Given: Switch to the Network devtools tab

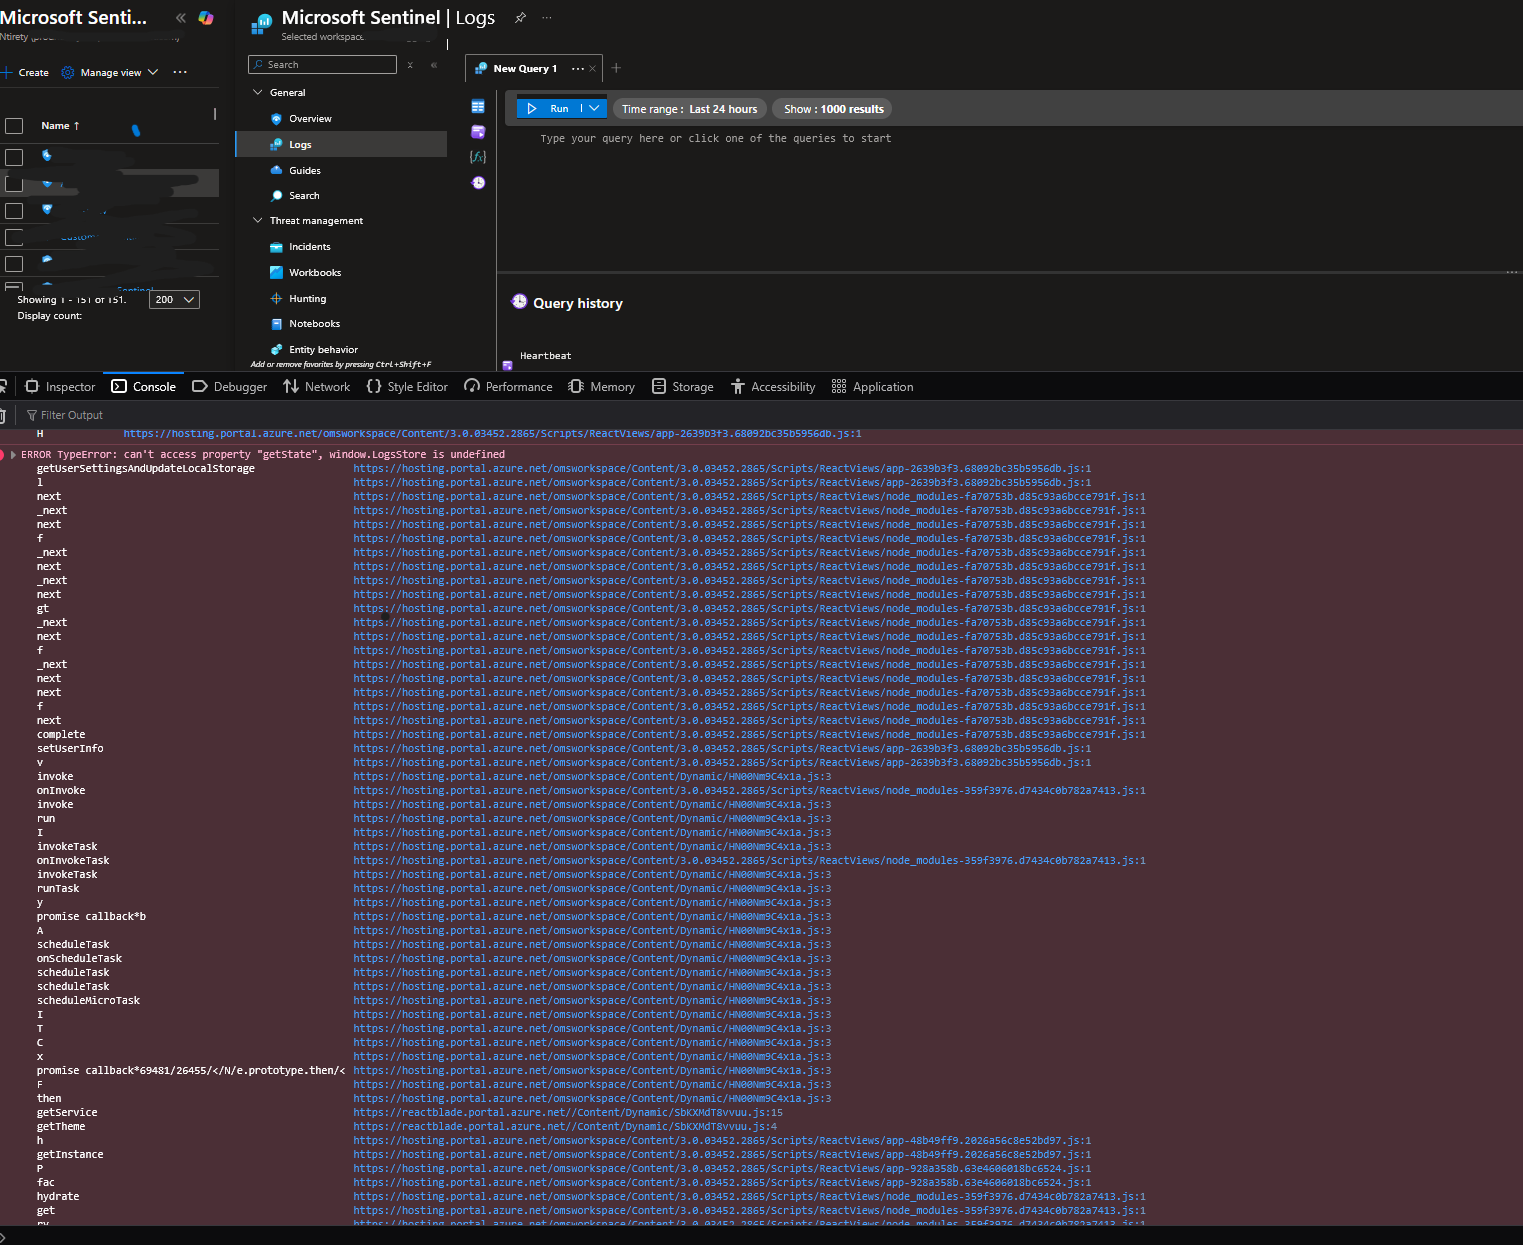Looking at the screenshot, I should coord(317,387).
